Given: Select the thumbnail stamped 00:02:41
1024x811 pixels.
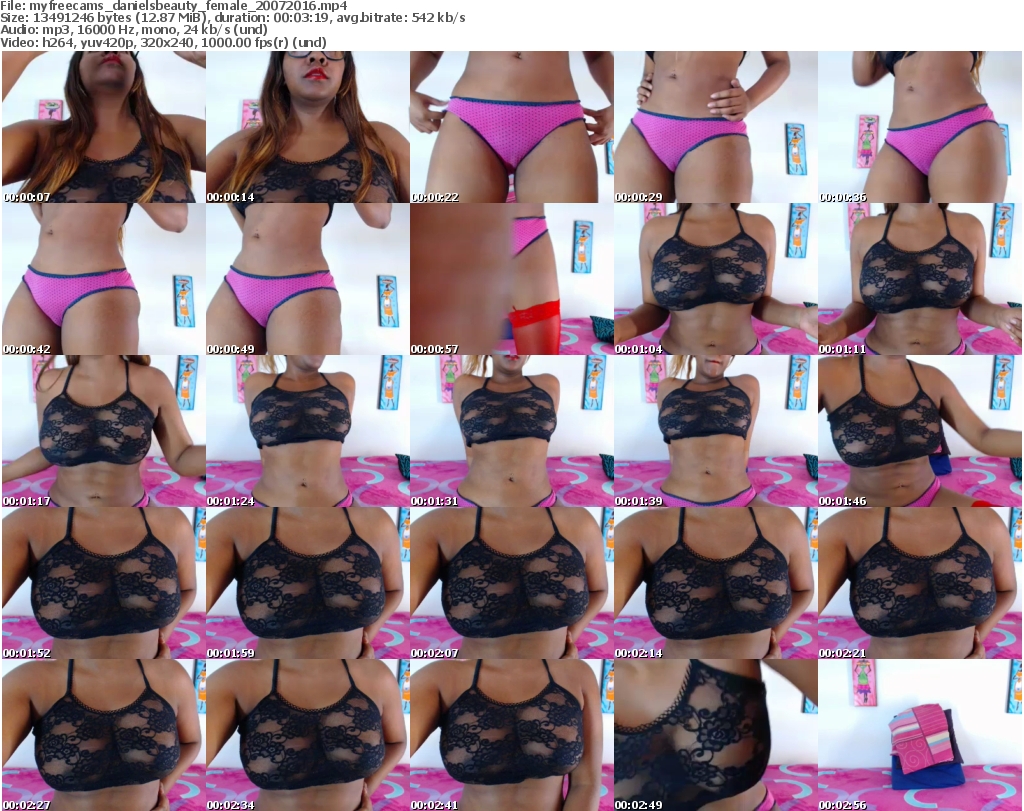Looking at the screenshot, I should 511,735.
